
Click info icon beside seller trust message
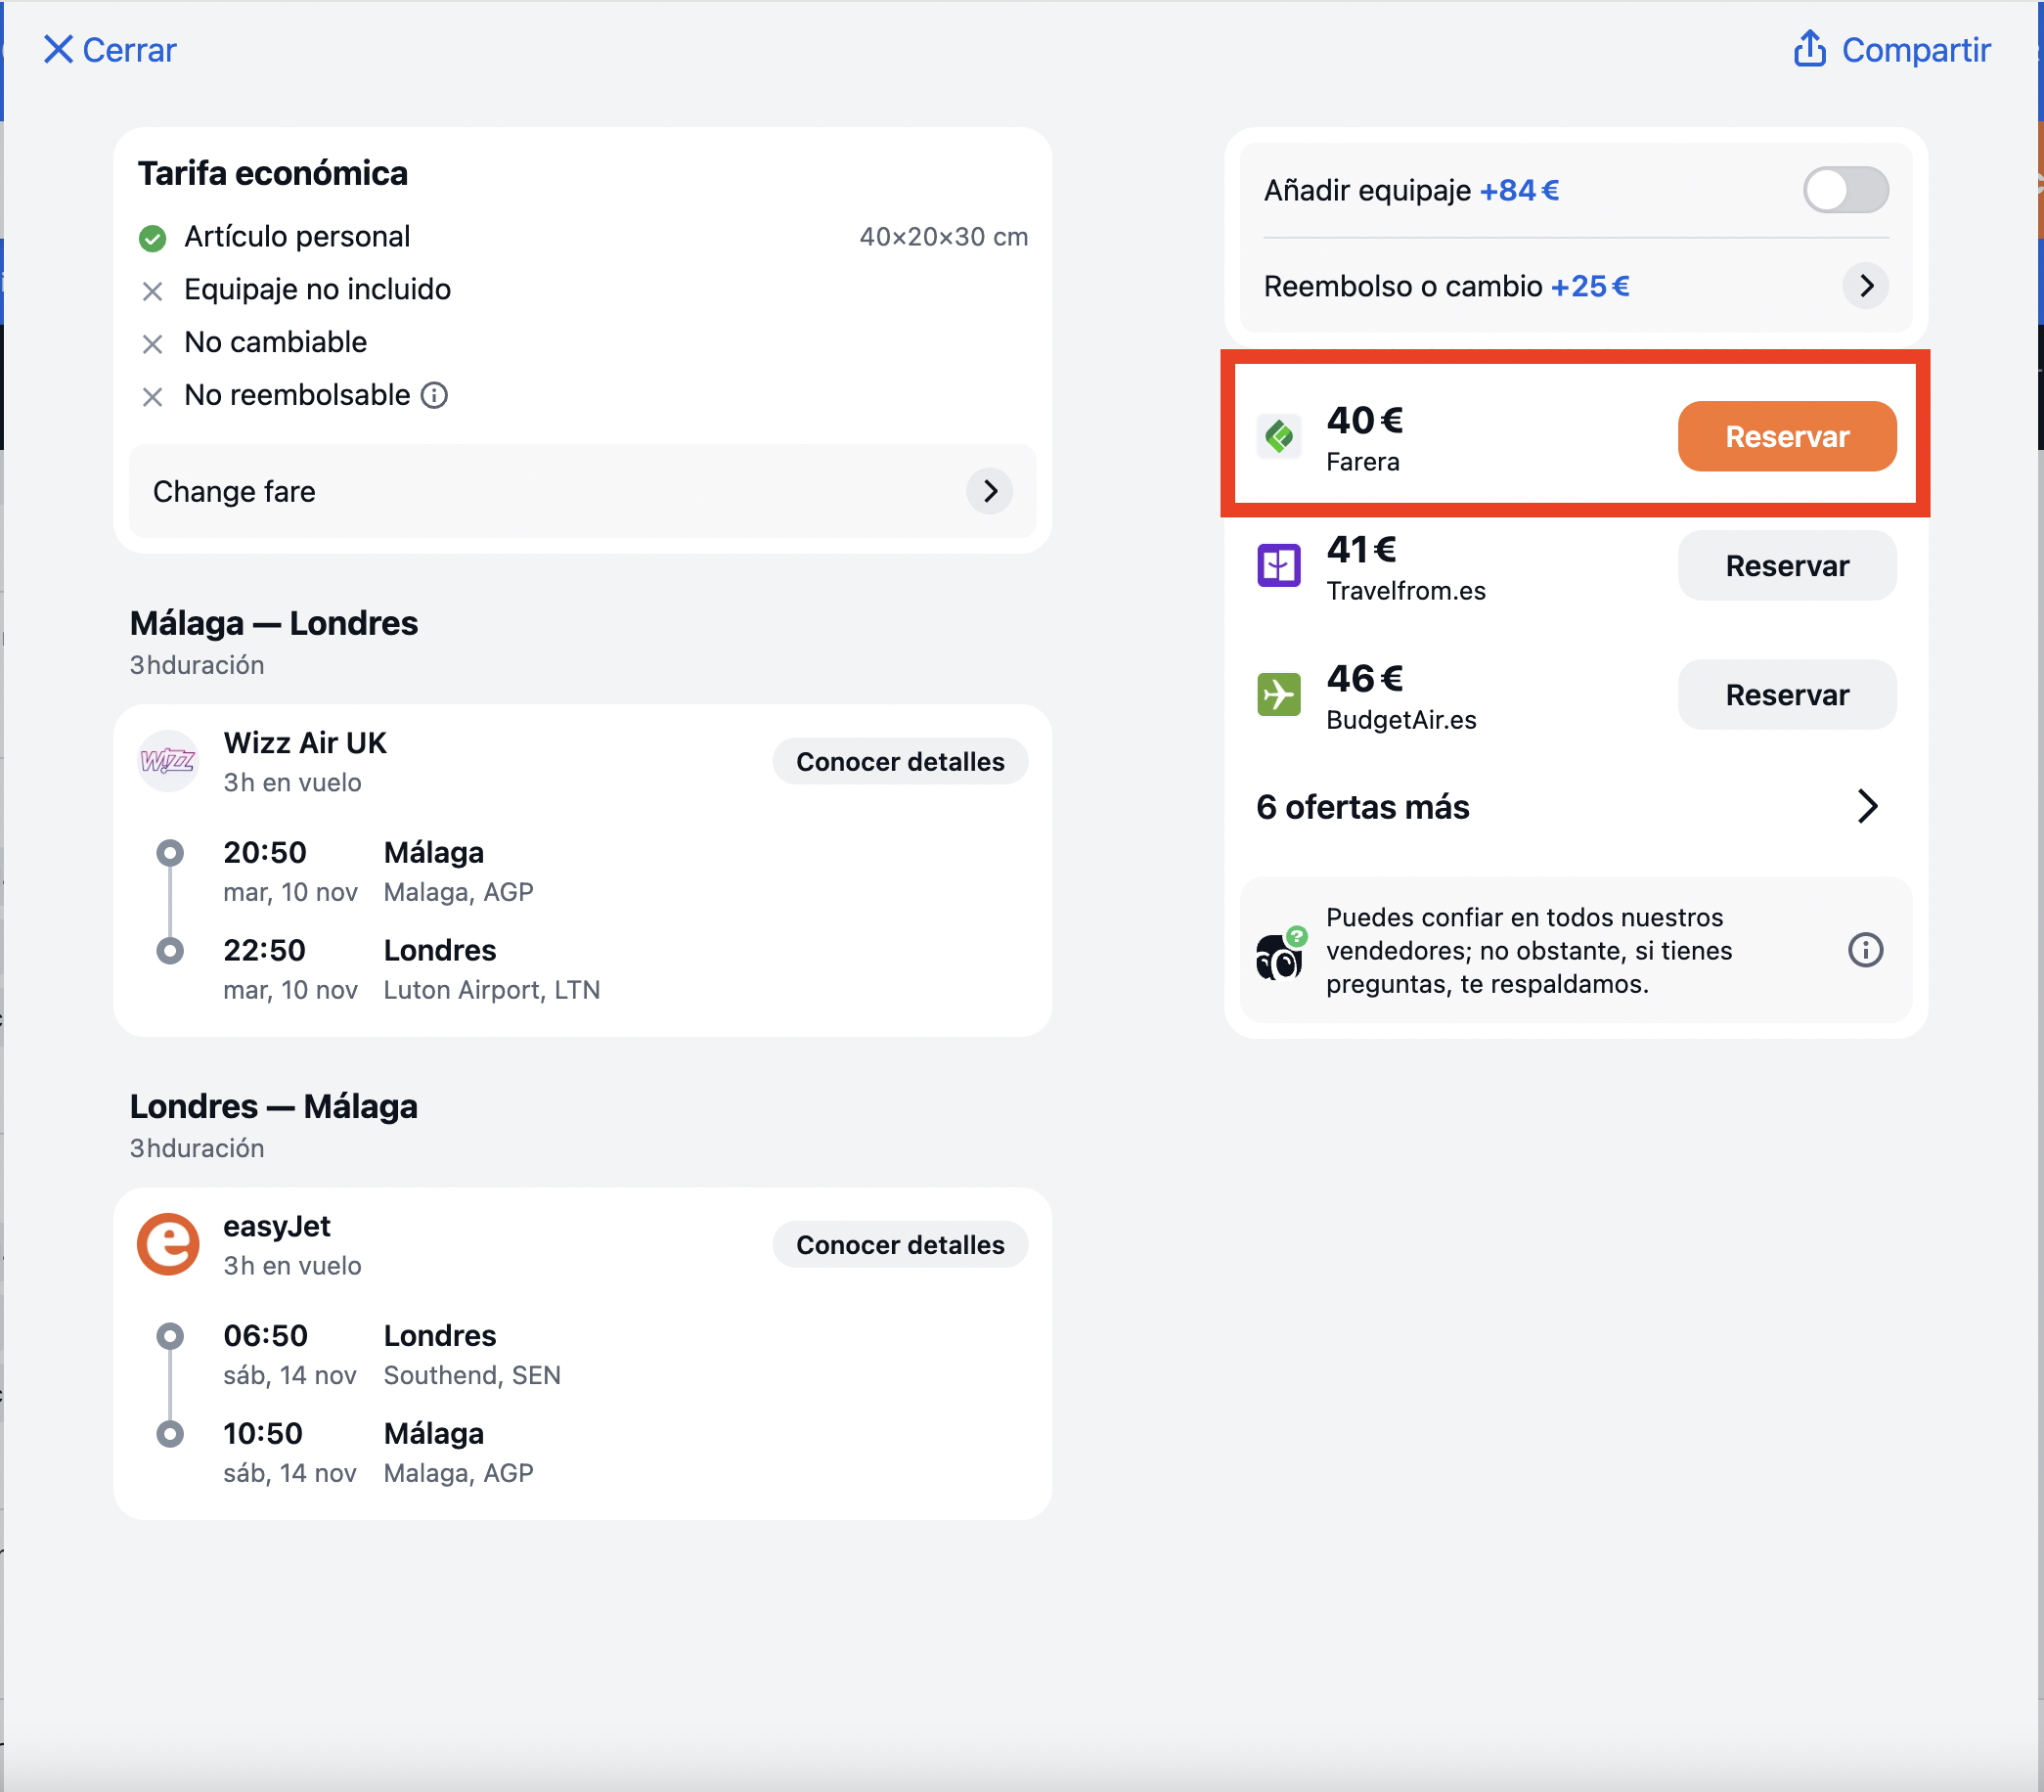(x=1865, y=950)
